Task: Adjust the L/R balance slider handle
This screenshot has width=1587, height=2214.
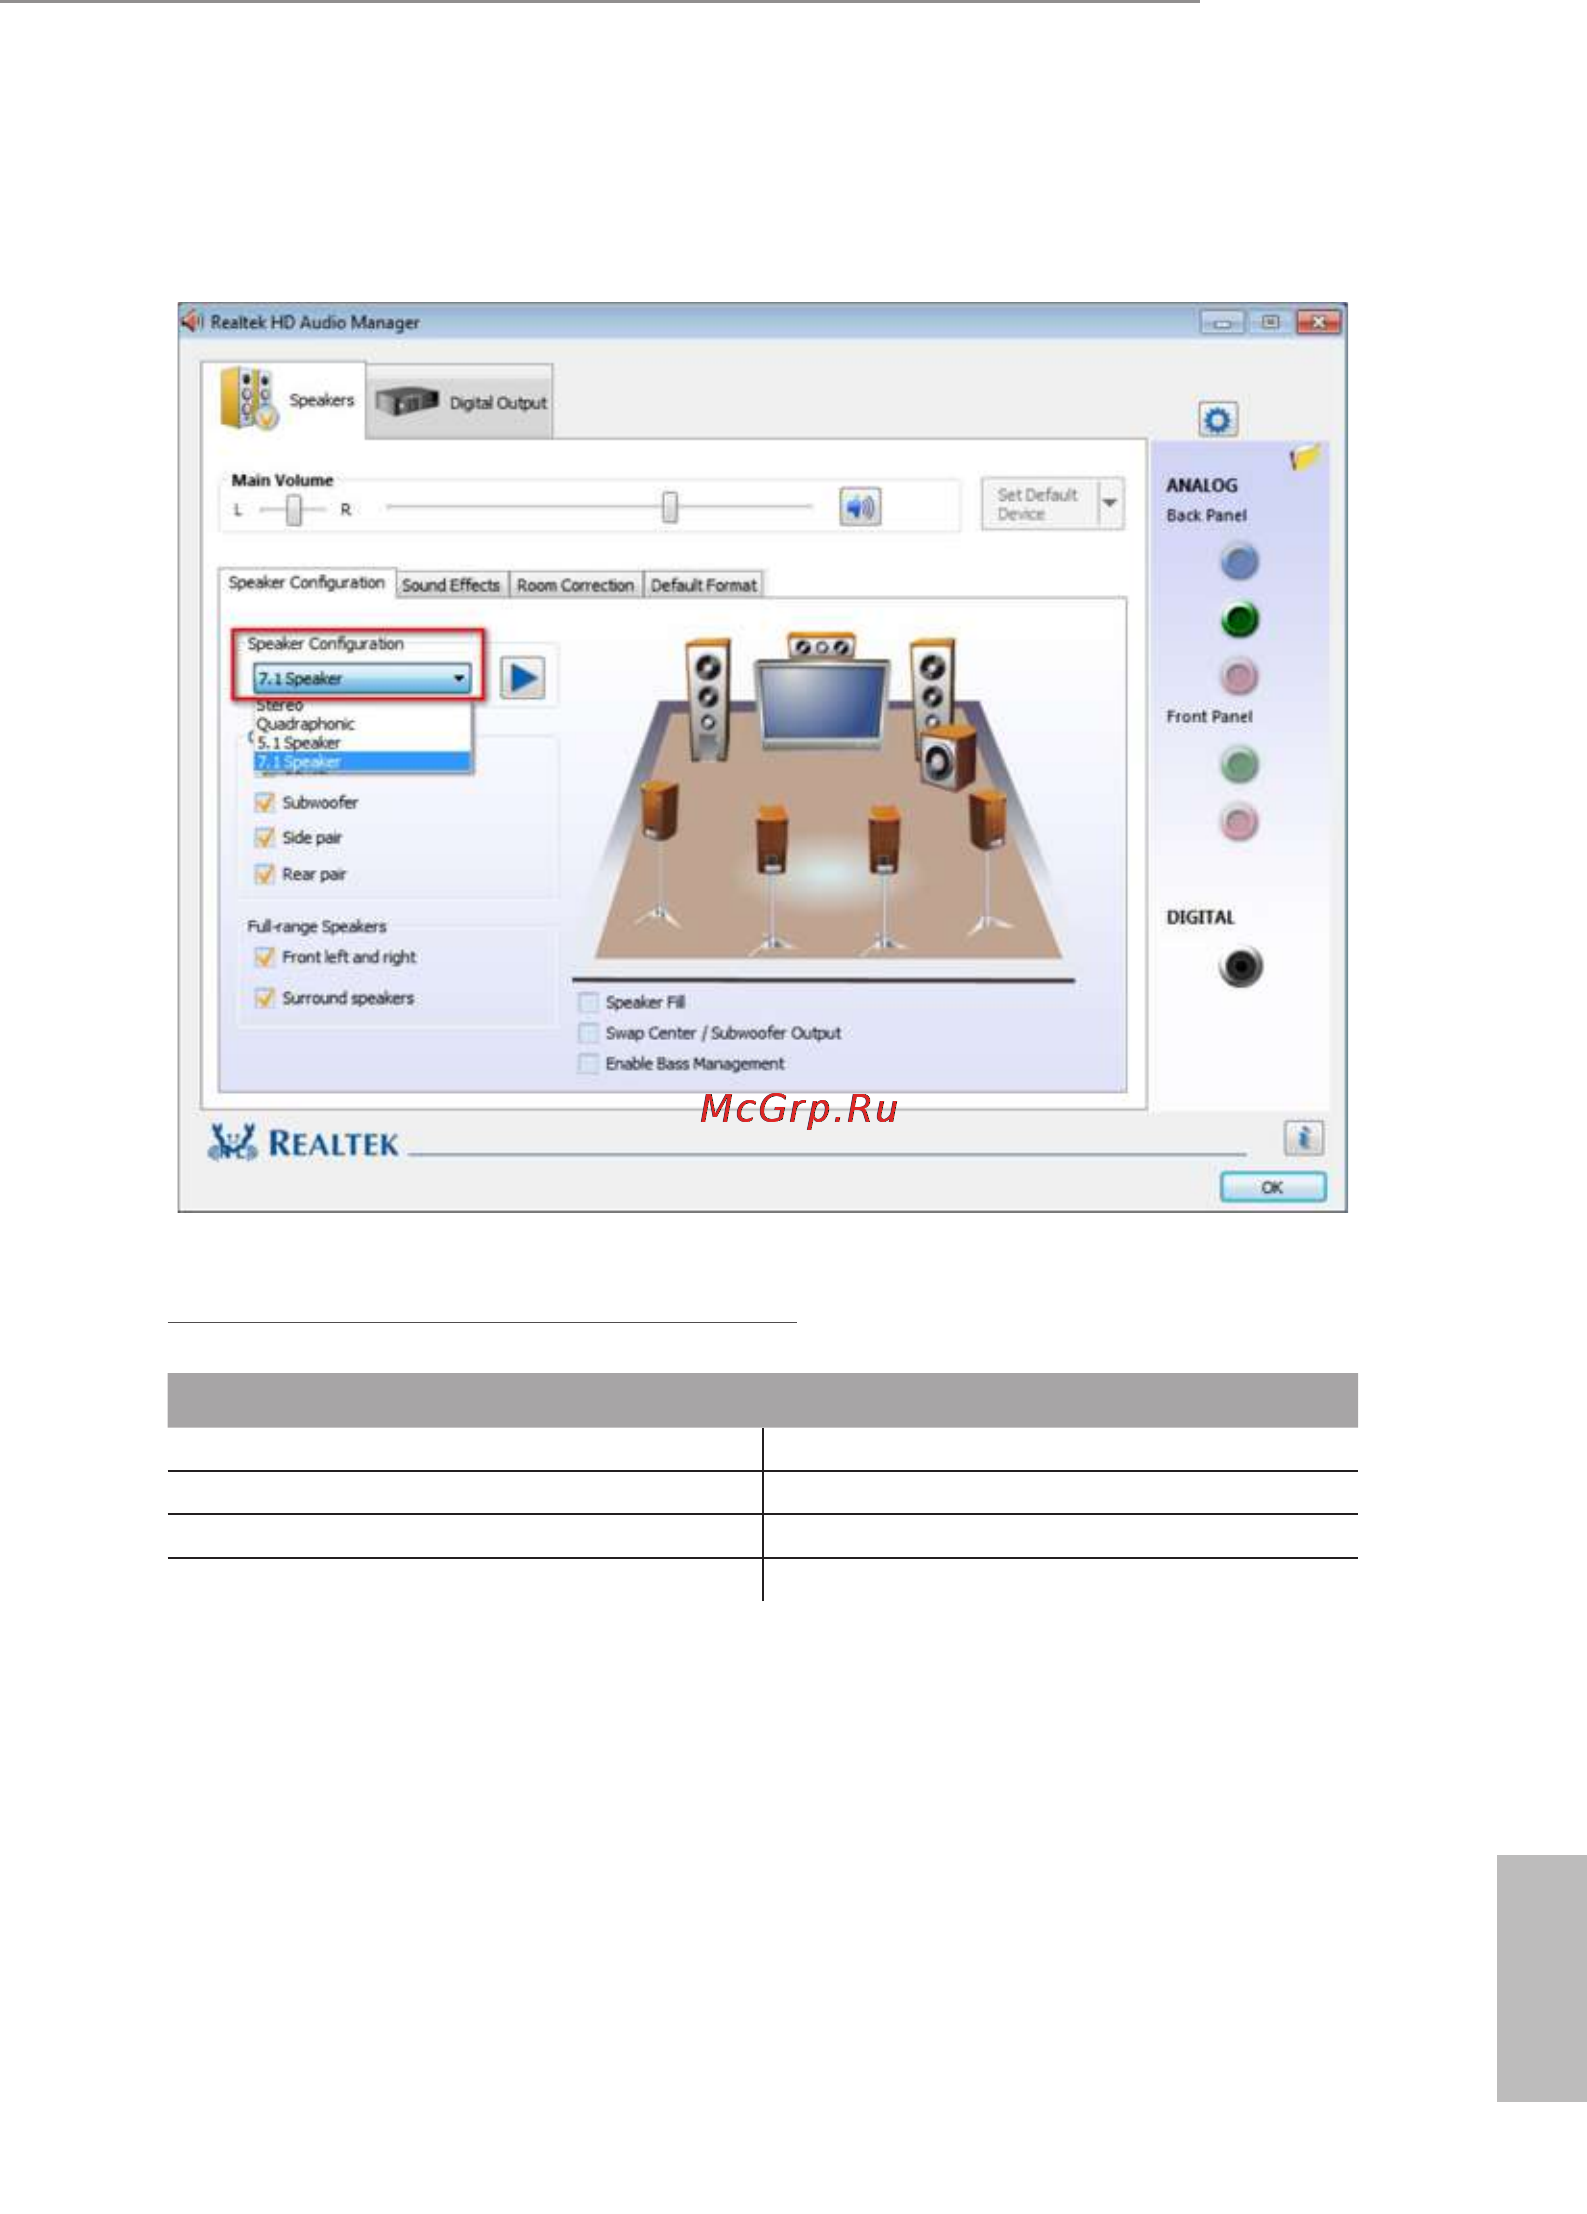Action: [x=293, y=510]
